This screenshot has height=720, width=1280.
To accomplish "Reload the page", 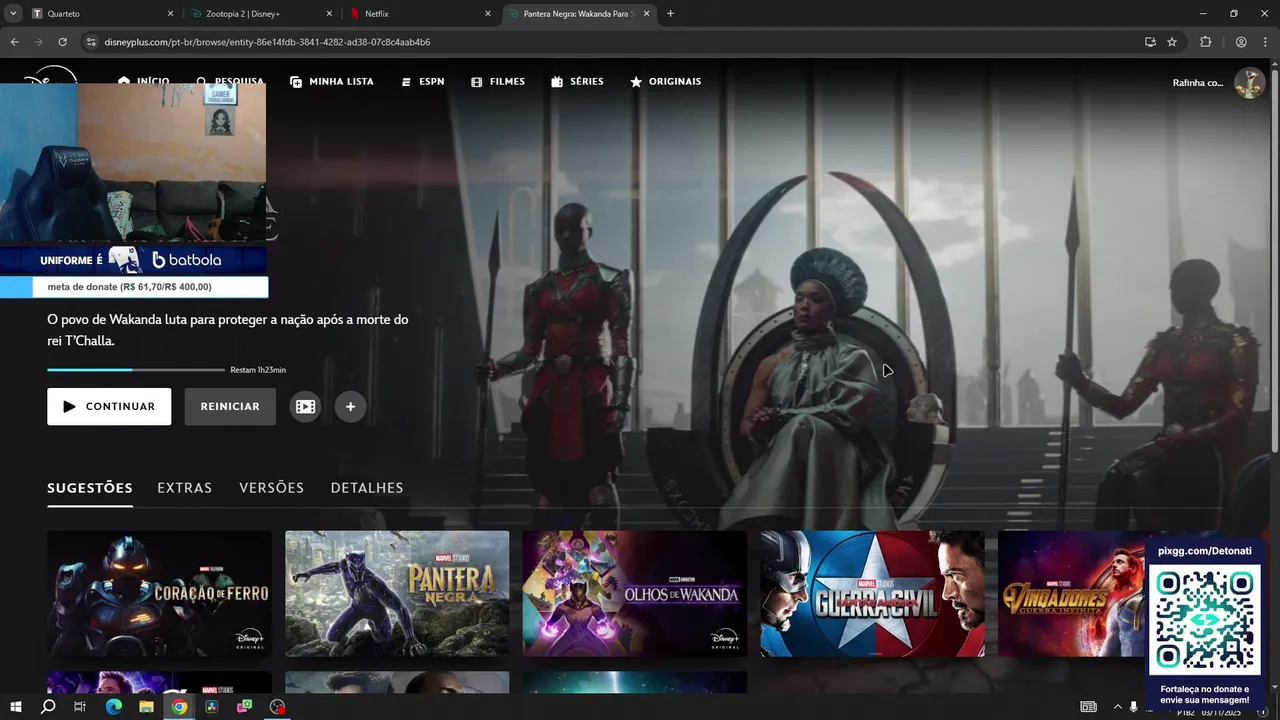I will pyautogui.click(x=62, y=42).
